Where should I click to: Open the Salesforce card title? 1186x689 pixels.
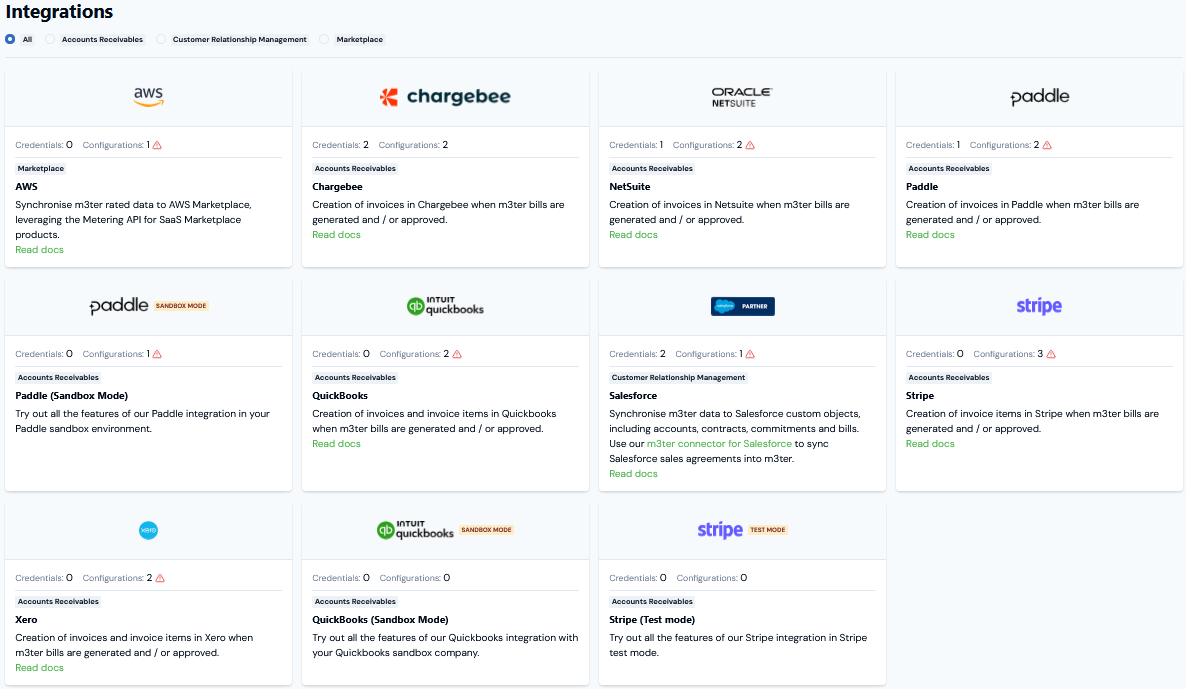point(633,396)
